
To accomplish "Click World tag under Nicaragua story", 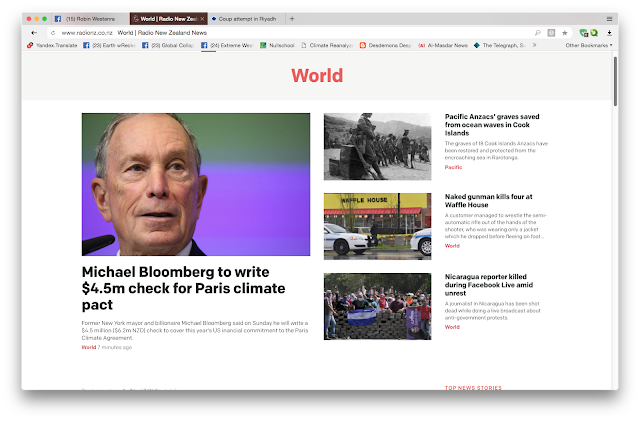I will 452,327.
